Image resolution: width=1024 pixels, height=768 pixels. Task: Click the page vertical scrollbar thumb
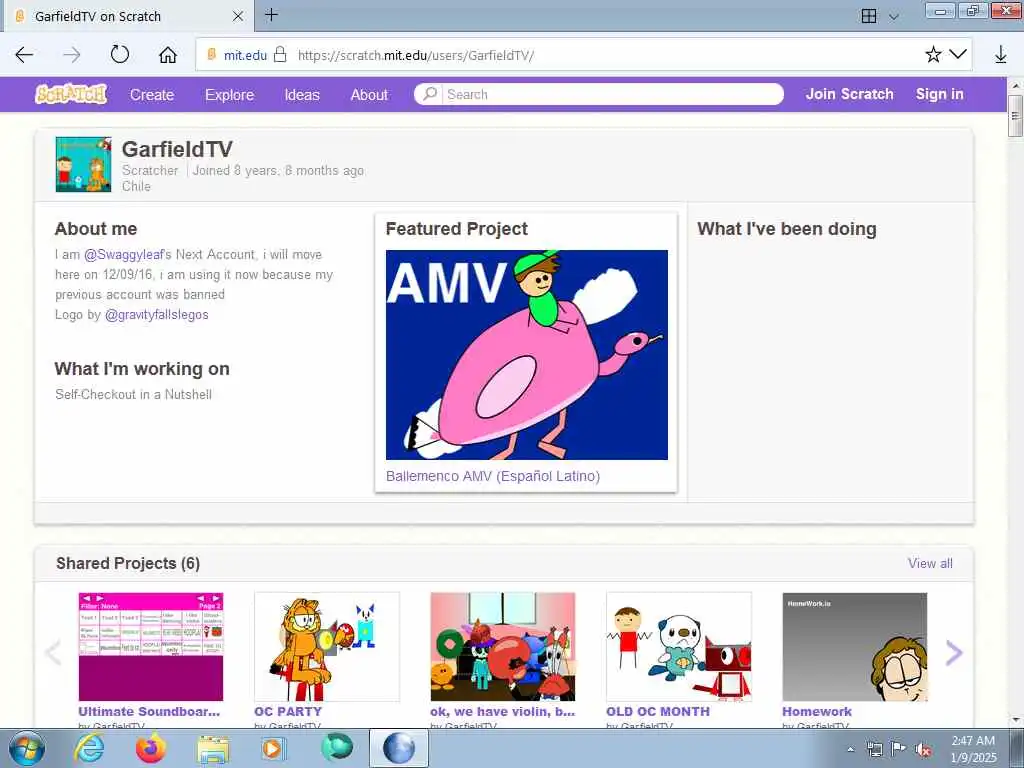pyautogui.click(x=1015, y=116)
